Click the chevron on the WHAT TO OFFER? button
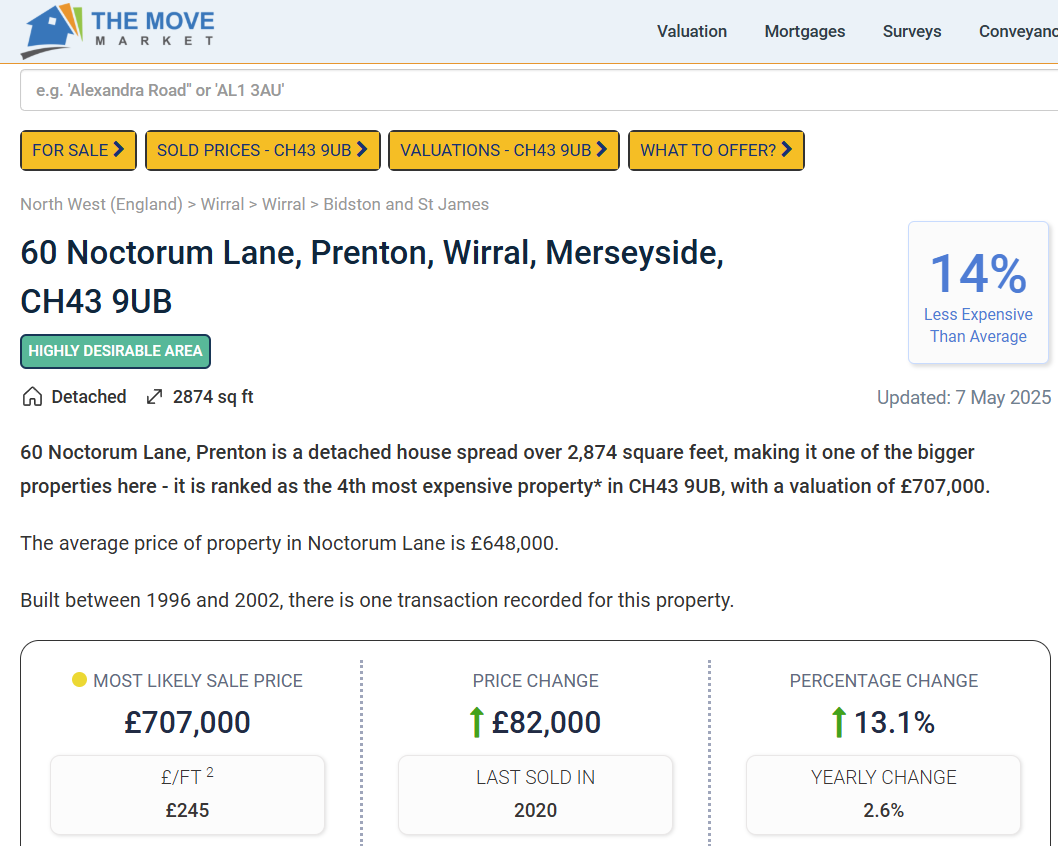This screenshot has width=1058, height=846. click(x=787, y=150)
